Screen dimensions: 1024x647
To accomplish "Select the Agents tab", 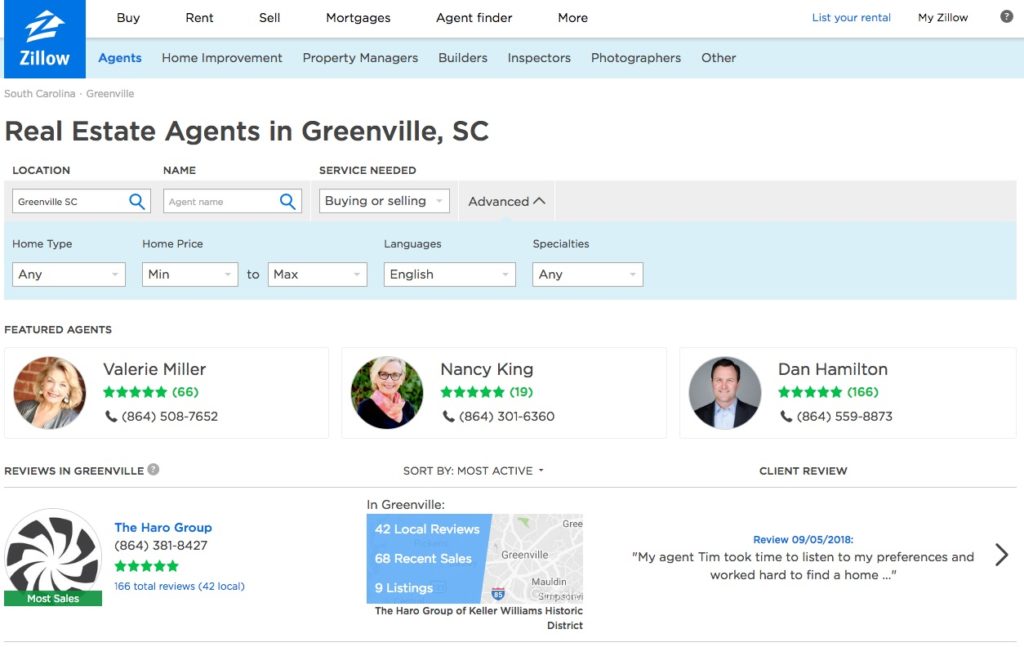I will (120, 57).
